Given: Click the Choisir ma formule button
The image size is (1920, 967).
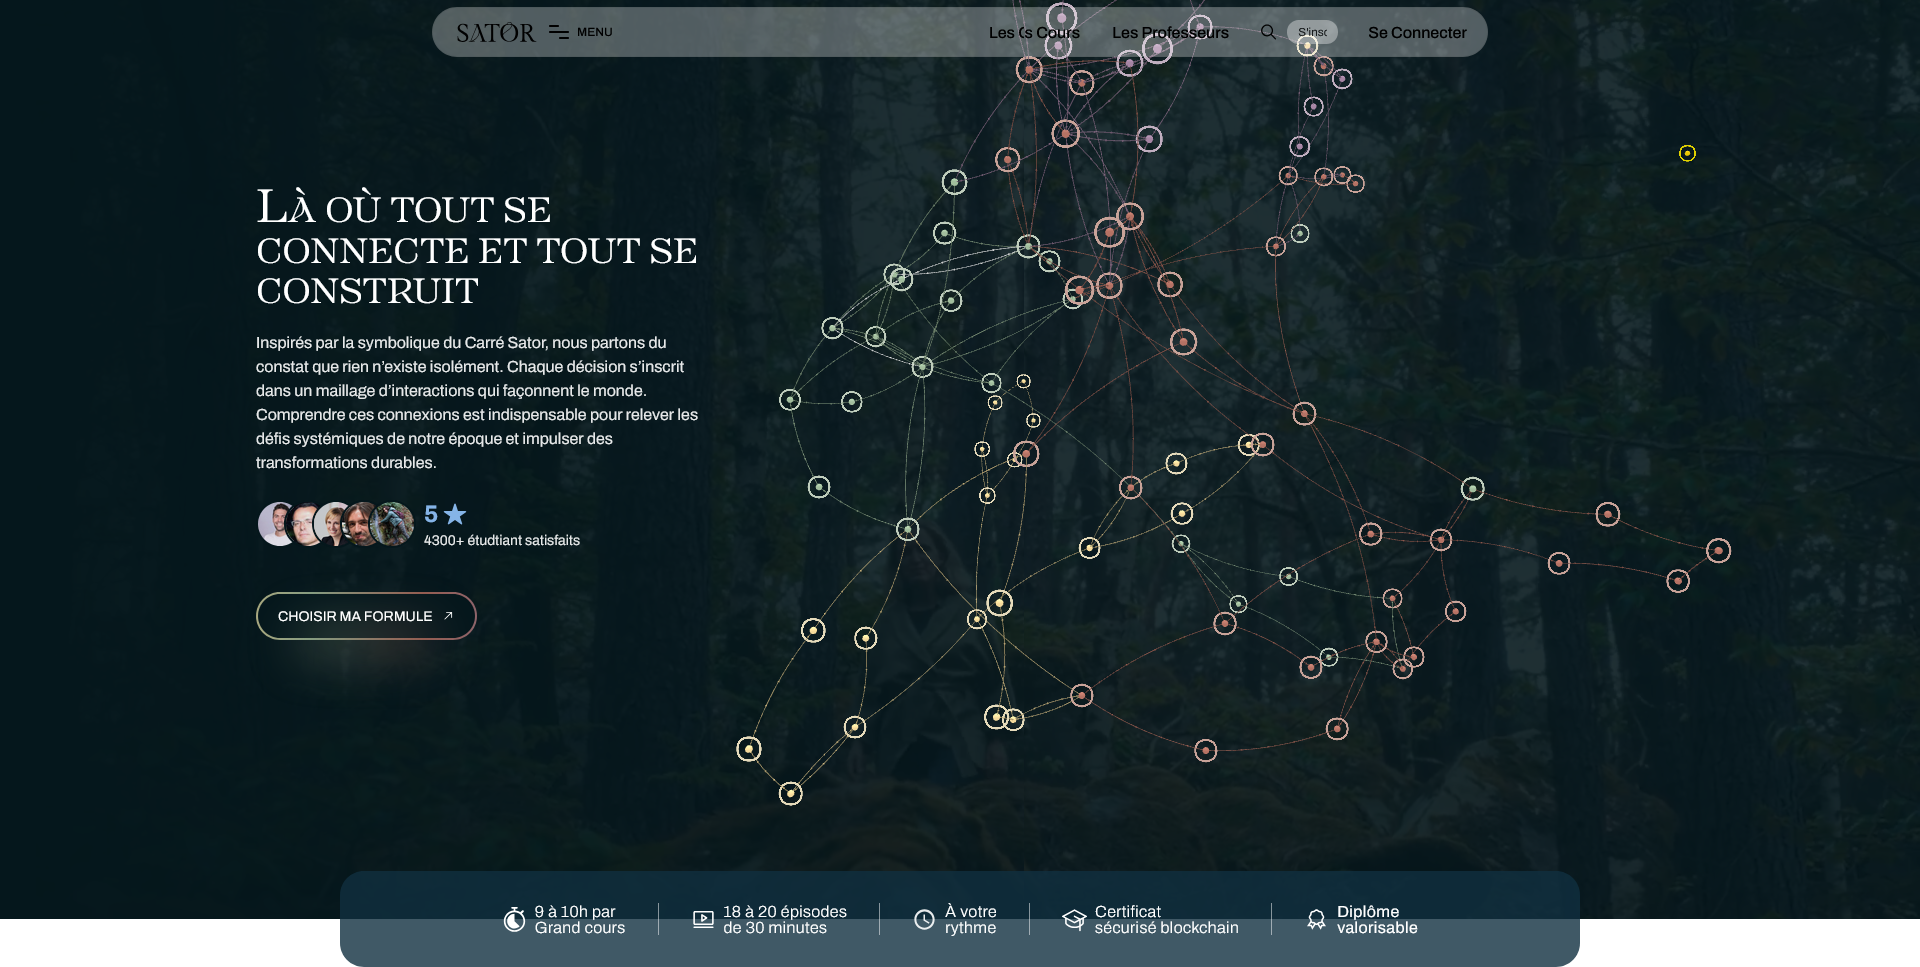Looking at the screenshot, I should [x=366, y=616].
